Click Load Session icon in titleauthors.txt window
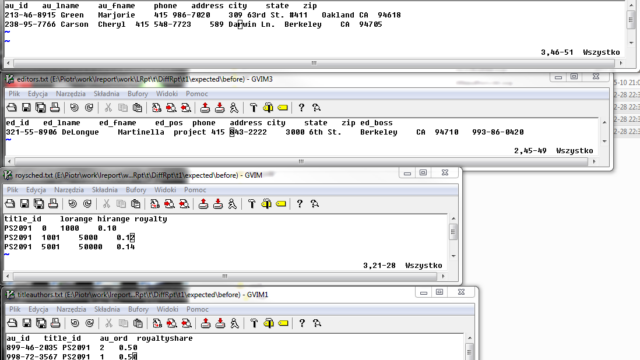The width and height of the screenshot is (640, 360). [x=206, y=323]
